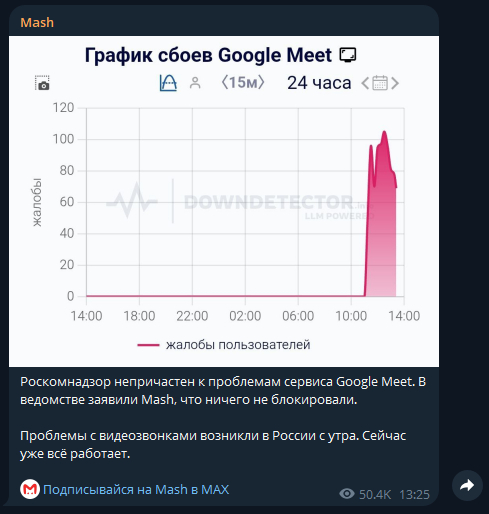Screen dimensions: 489x514
Task: Select the smoothed curve chart mode icon
Action: (x=168, y=83)
